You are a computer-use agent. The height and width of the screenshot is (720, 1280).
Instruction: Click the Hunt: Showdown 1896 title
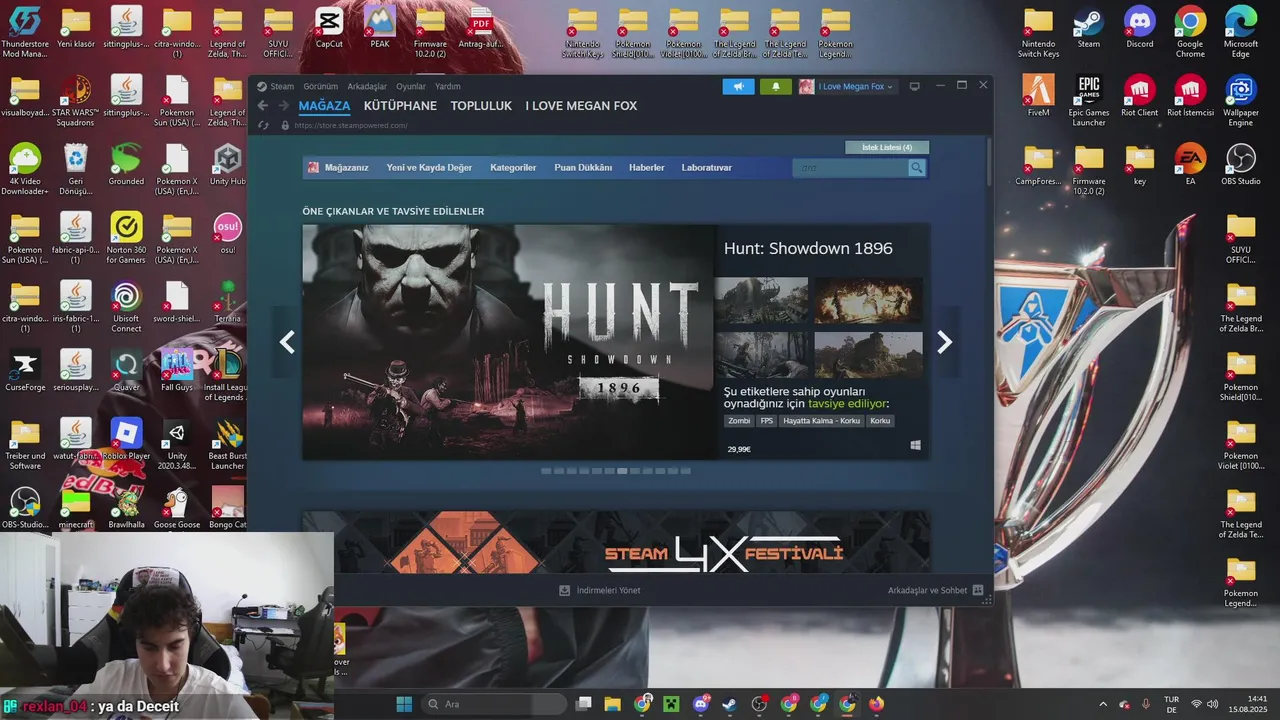click(x=808, y=248)
